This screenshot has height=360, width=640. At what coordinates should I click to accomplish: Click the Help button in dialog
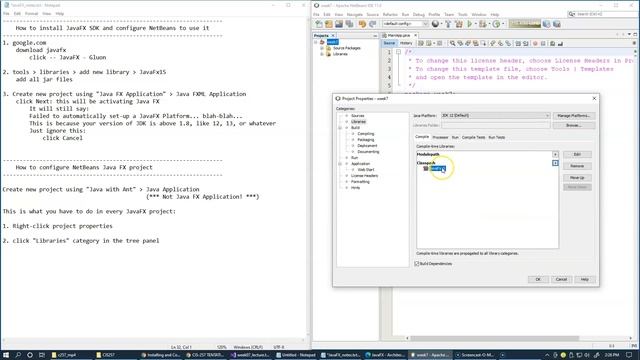point(584,279)
